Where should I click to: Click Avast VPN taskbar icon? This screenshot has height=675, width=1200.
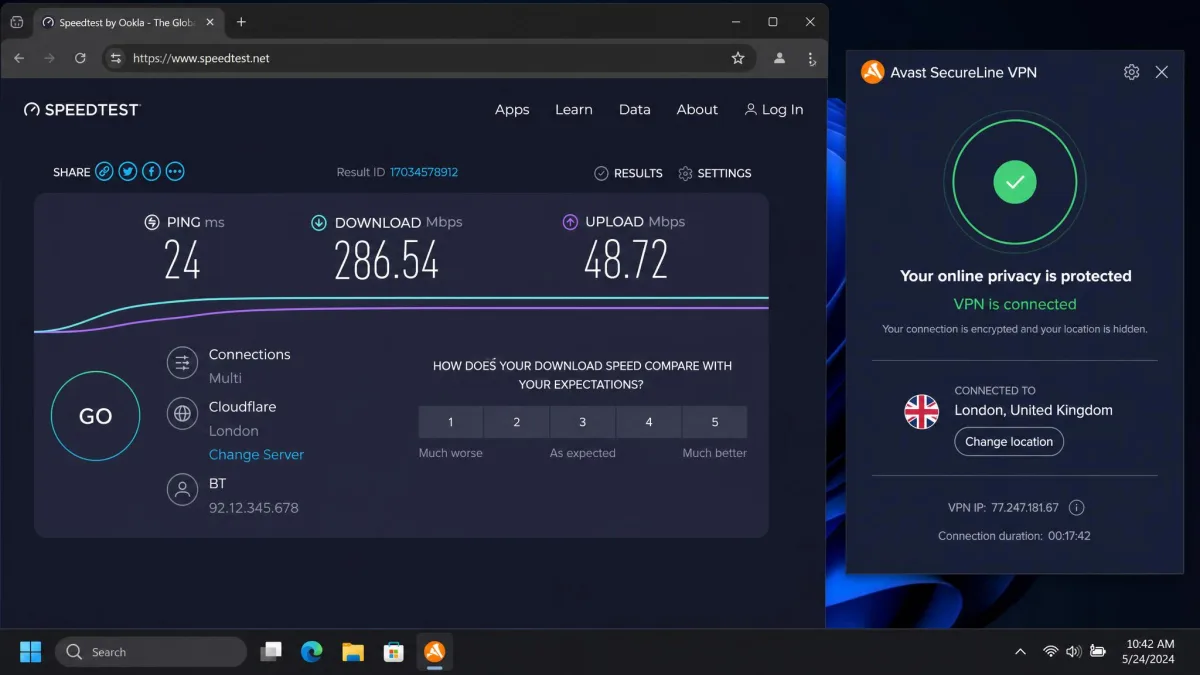click(x=435, y=652)
